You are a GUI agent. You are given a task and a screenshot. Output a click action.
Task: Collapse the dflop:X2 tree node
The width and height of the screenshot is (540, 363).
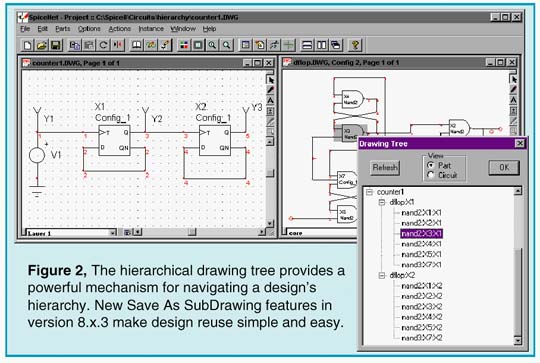(382, 275)
